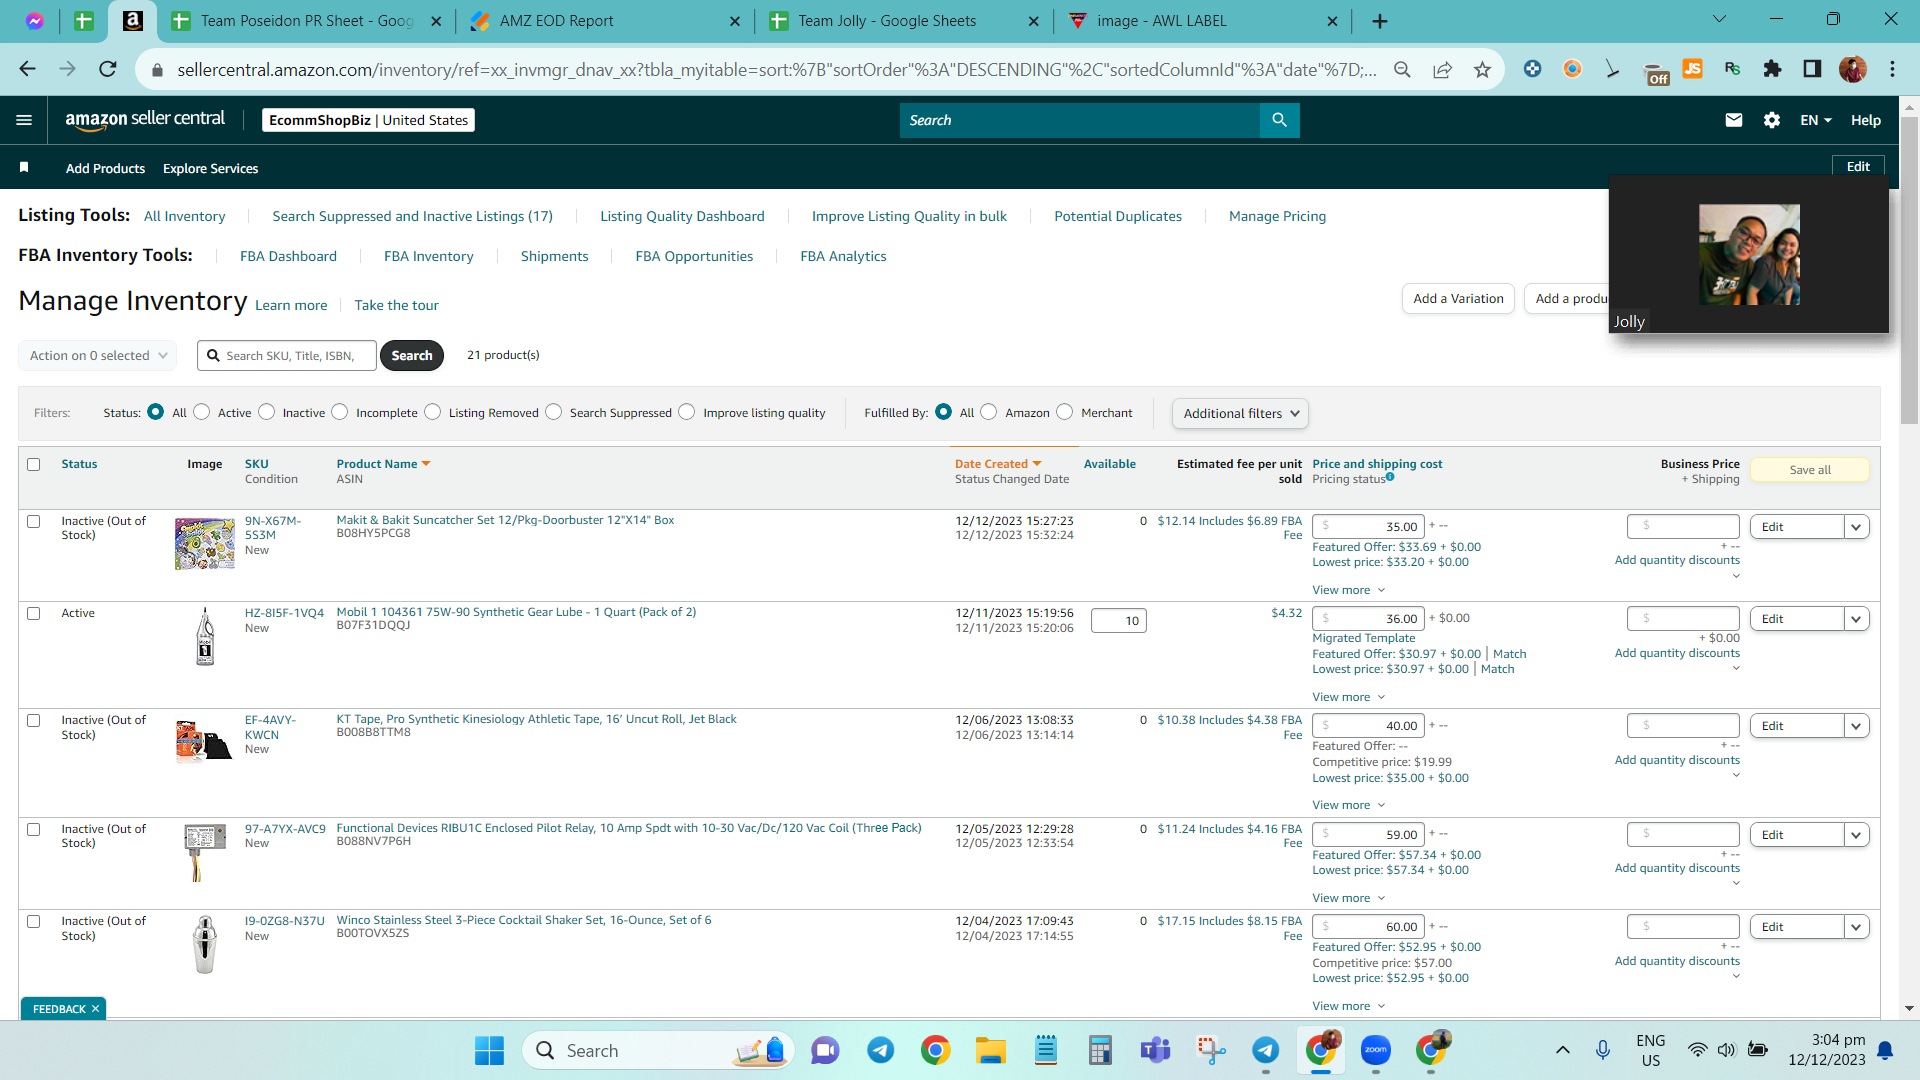Choose the Search Suppressed status filter
Image resolution: width=1920 pixels, height=1080 pixels.
pyautogui.click(x=554, y=412)
